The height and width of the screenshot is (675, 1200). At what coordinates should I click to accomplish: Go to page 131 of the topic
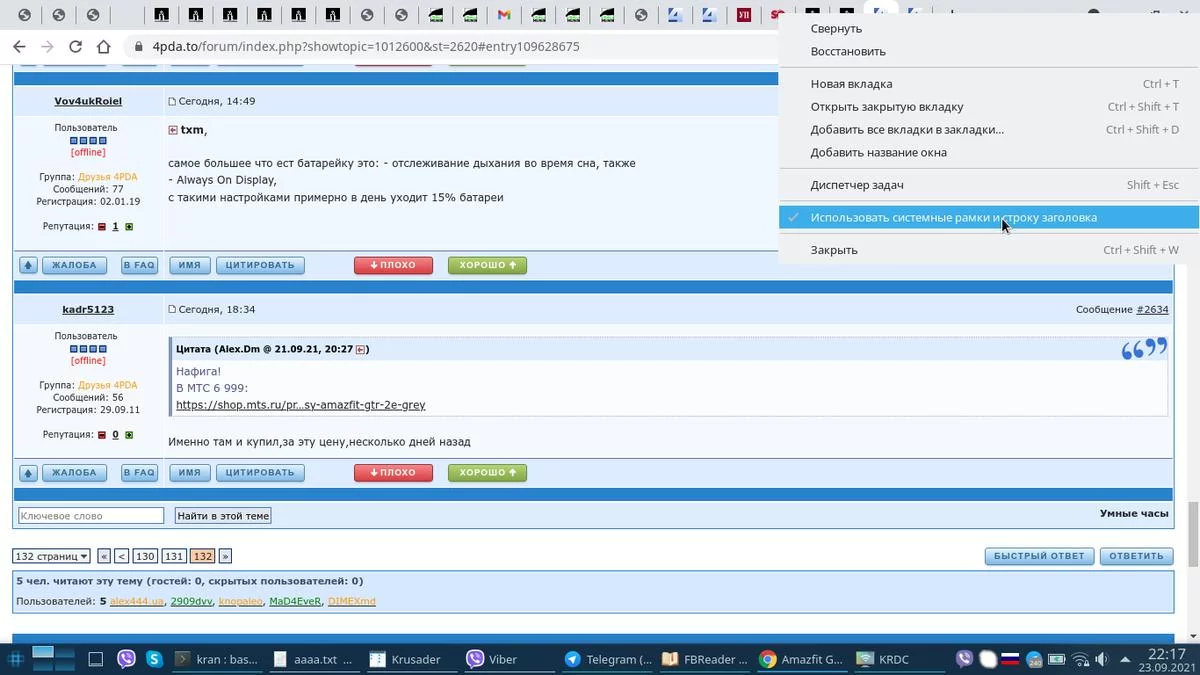(174, 556)
